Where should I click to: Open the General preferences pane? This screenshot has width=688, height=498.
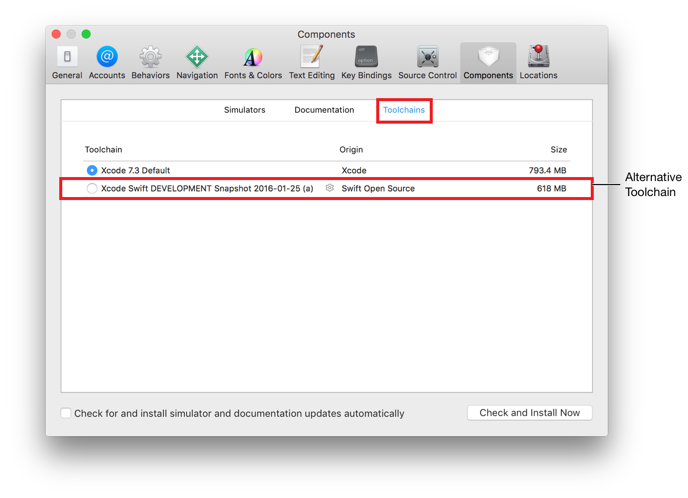67,63
